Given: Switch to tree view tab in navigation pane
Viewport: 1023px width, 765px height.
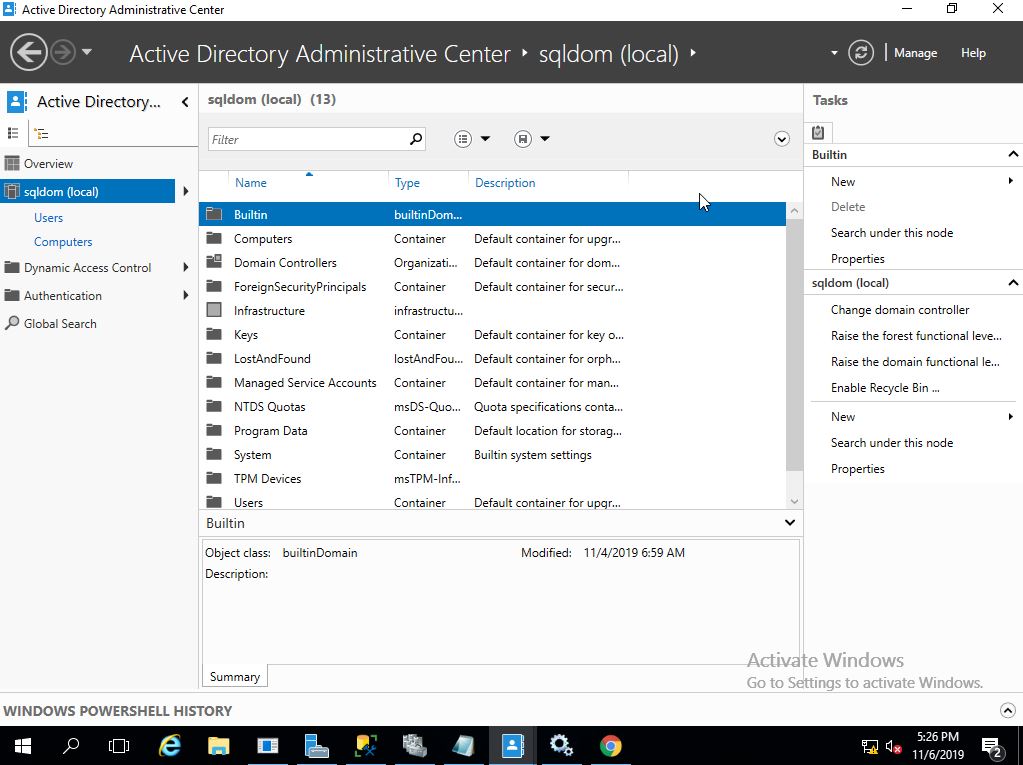Looking at the screenshot, I should [42, 134].
